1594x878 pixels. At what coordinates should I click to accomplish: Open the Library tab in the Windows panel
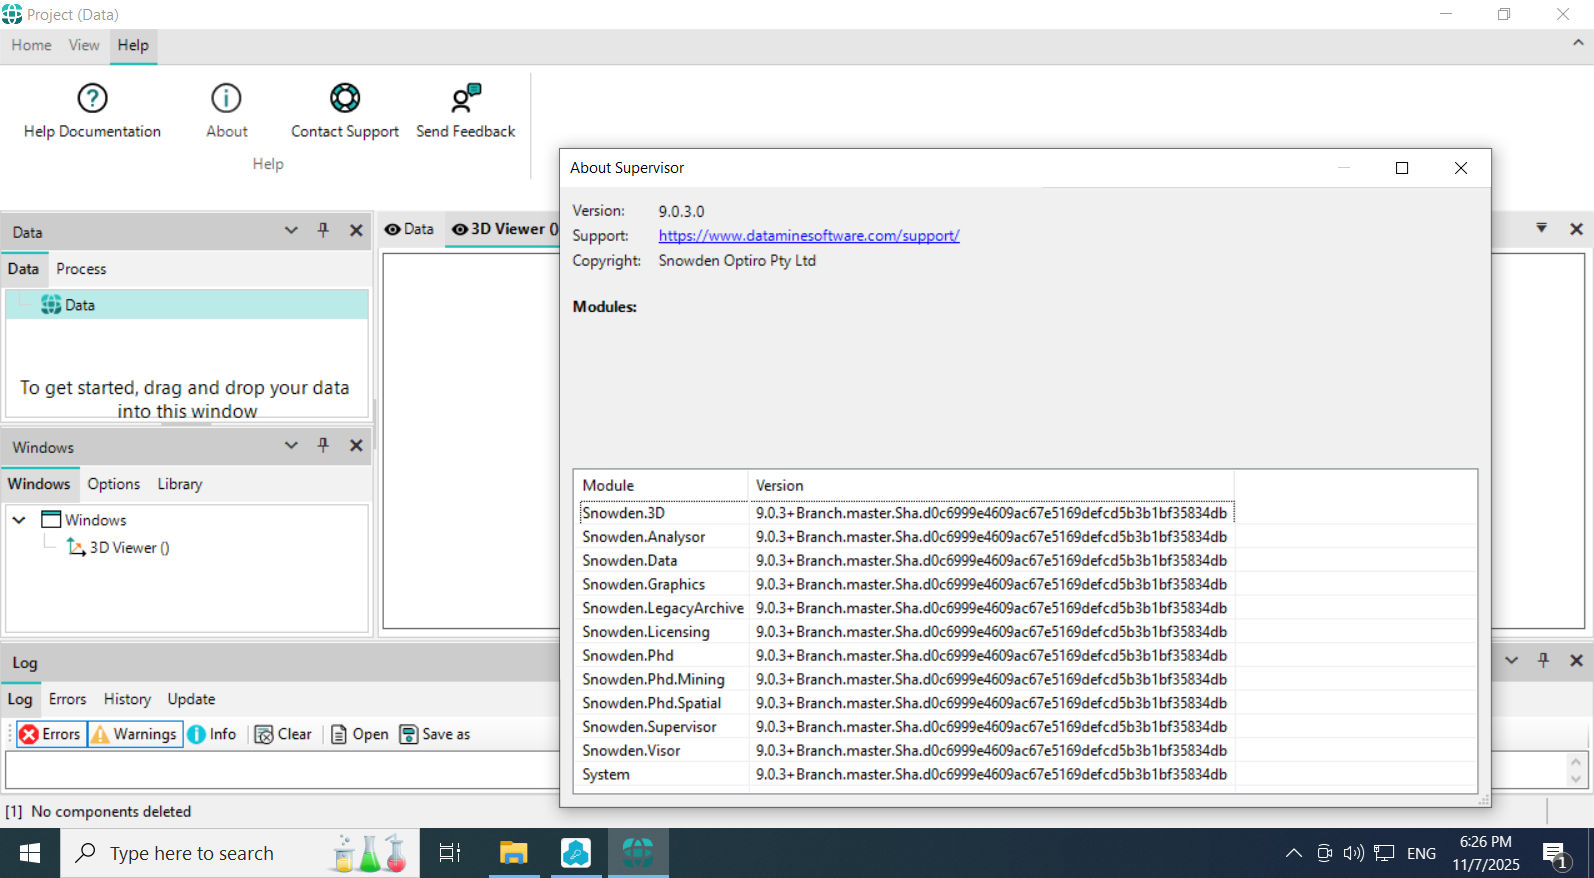(x=180, y=484)
